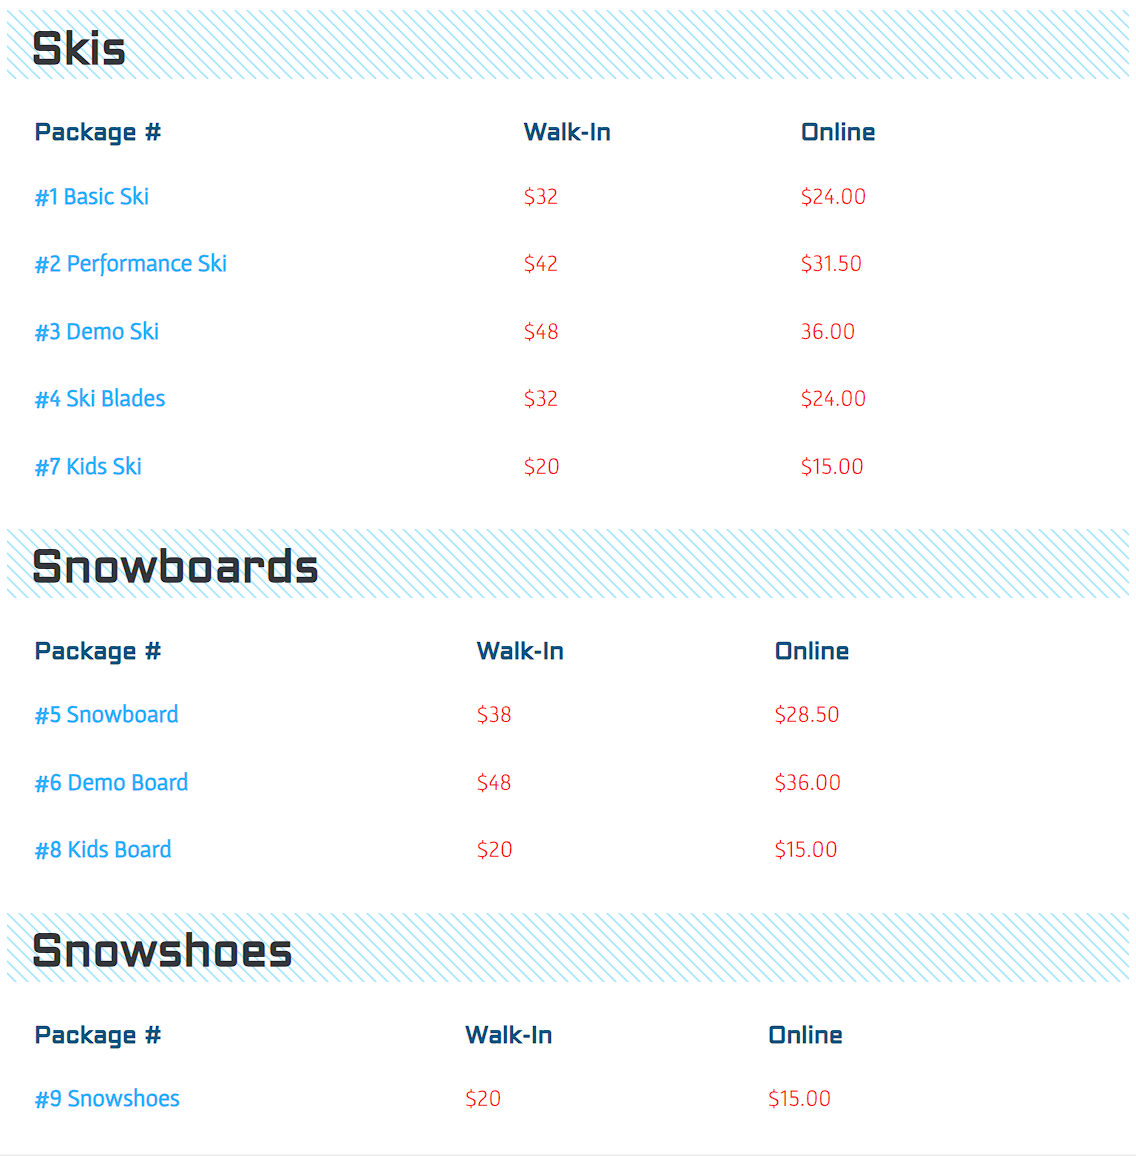The height and width of the screenshot is (1156, 1136).
Task: Click the $24.00 online price for Basic Ski
Action: [x=833, y=197]
